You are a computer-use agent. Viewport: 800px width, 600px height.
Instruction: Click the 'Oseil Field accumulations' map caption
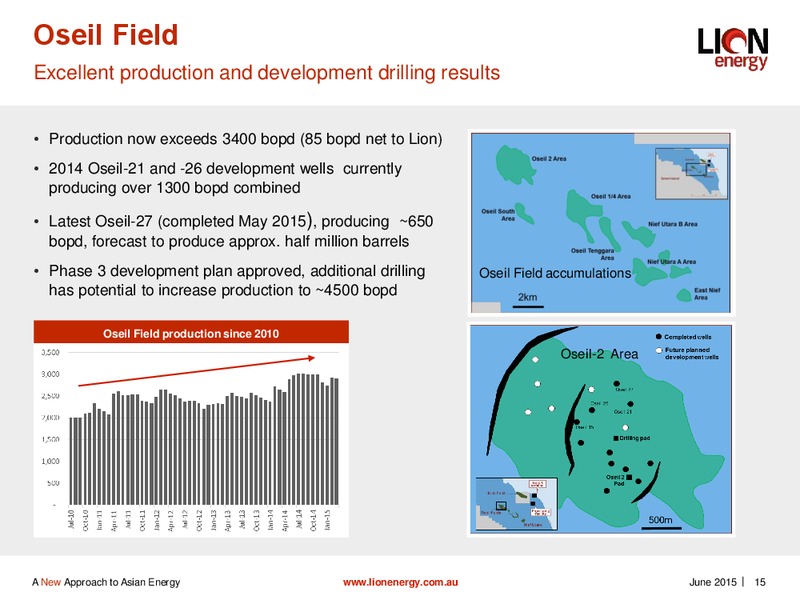(555, 273)
